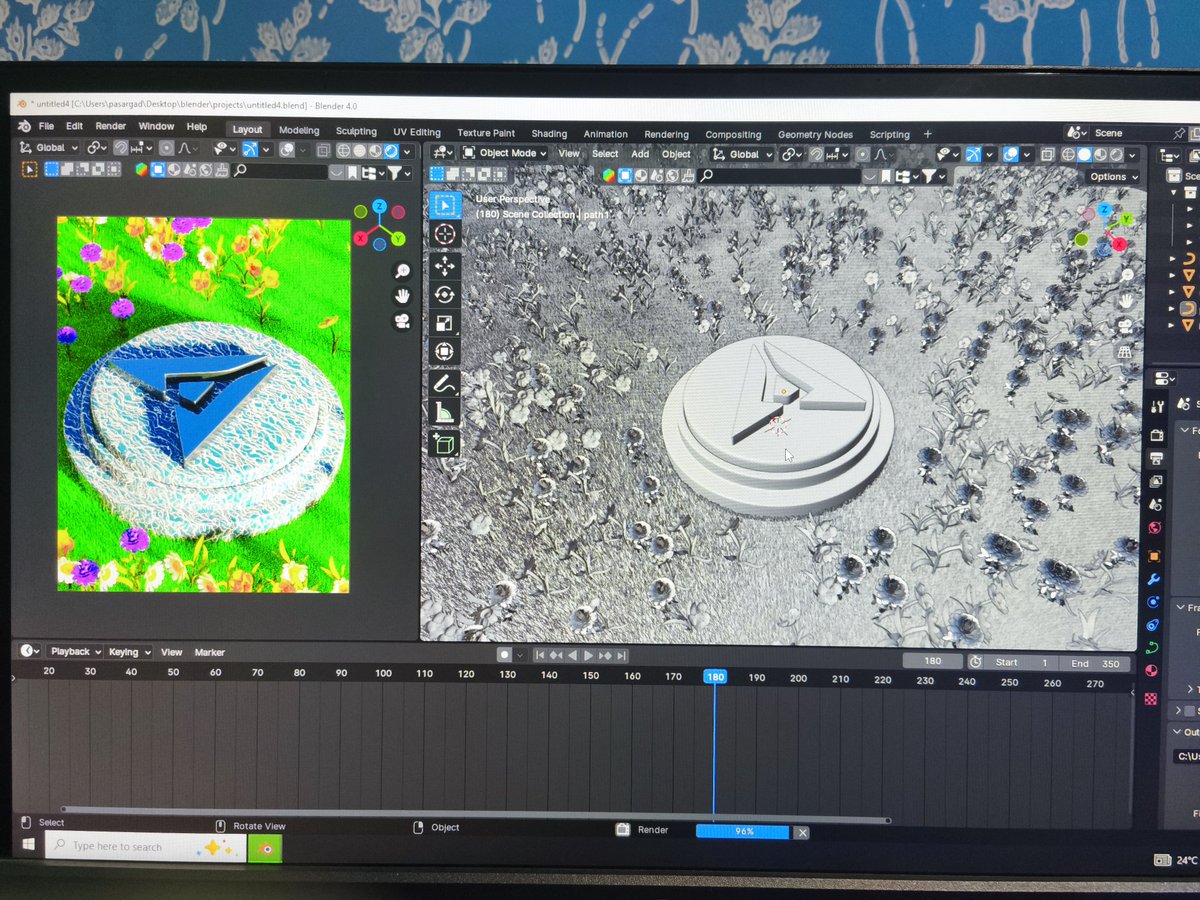
Task: Click the timeline horizontal scrollbar
Action: coord(475,815)
